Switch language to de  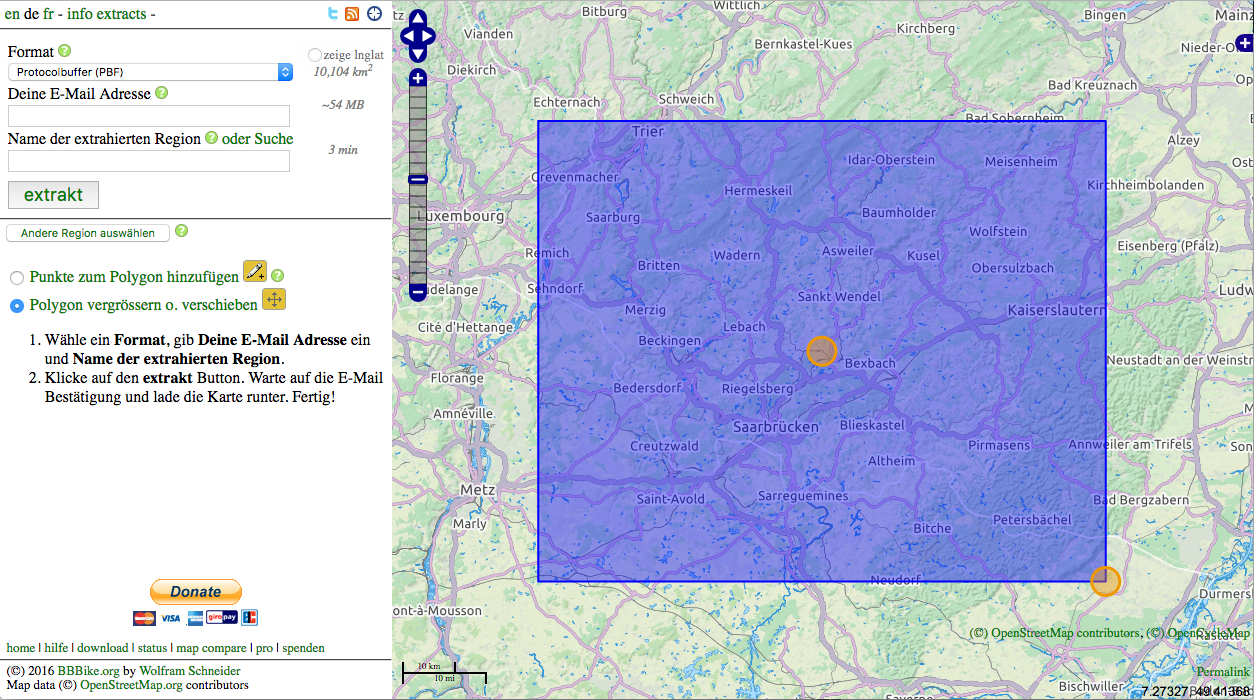31,14
